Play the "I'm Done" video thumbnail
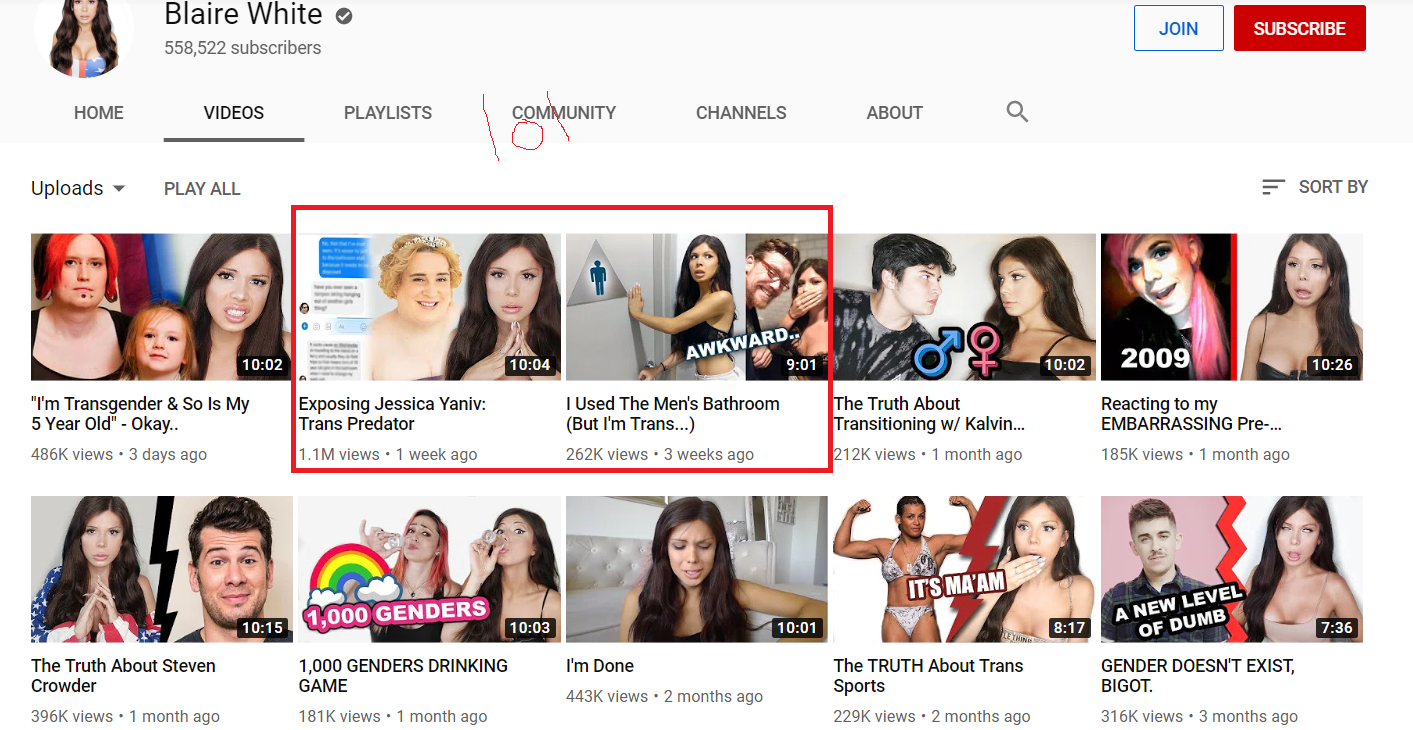Viewport: 1413px width, 730px height. click(697, 569)
